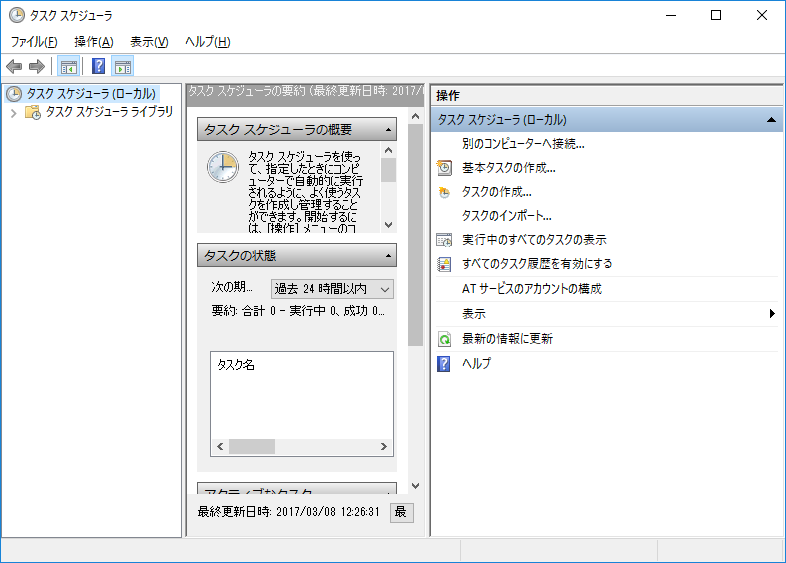Open the ヘルプ(H) menu
The image size is (786, 563).
click(208, 42)
